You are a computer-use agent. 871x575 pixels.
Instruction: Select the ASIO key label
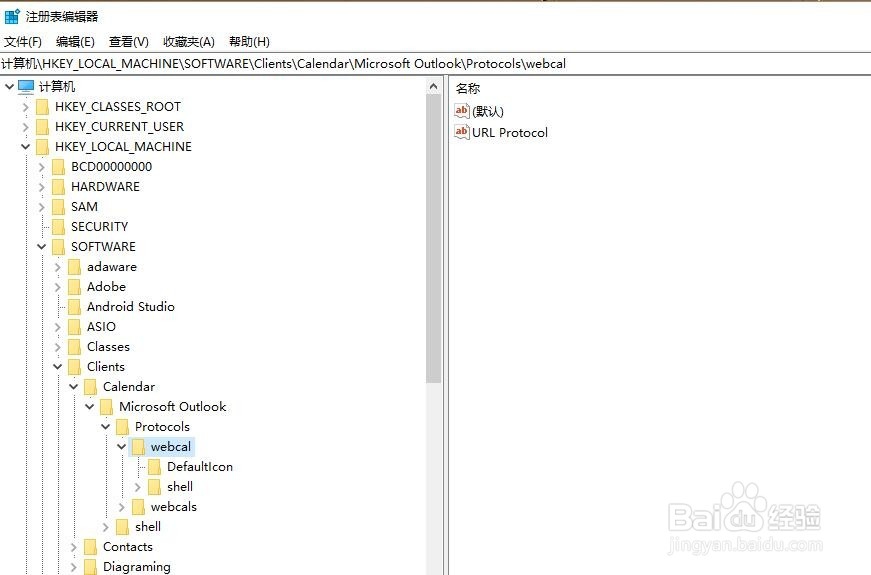101,327
